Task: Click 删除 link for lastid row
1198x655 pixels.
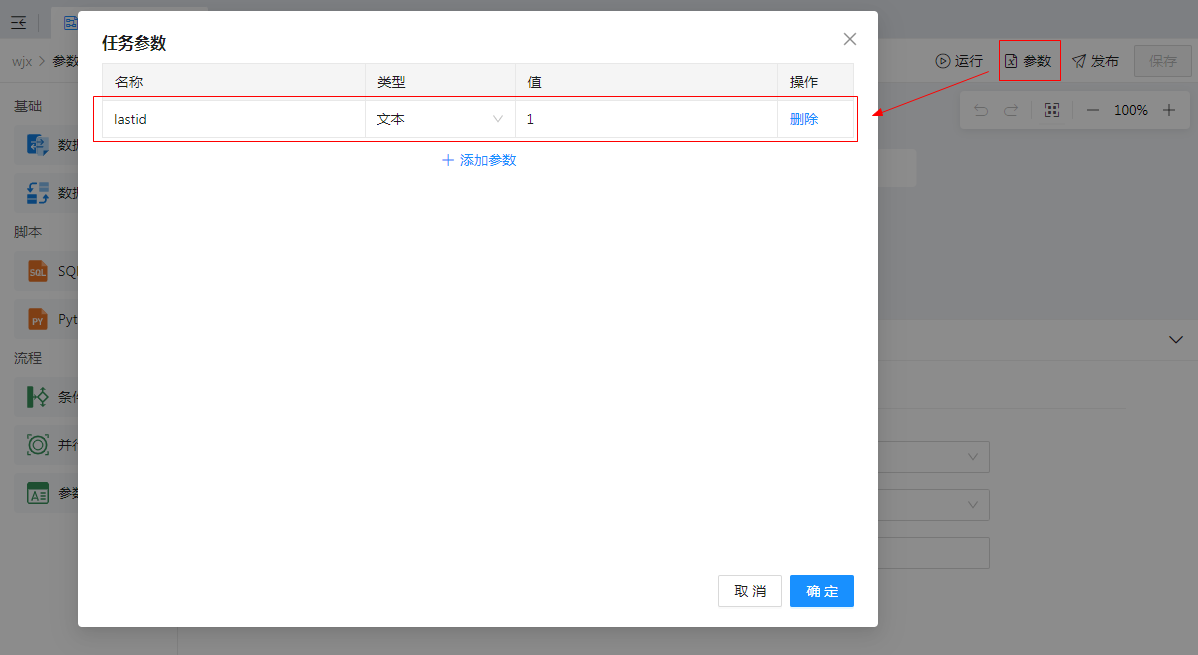Action: 804,119
